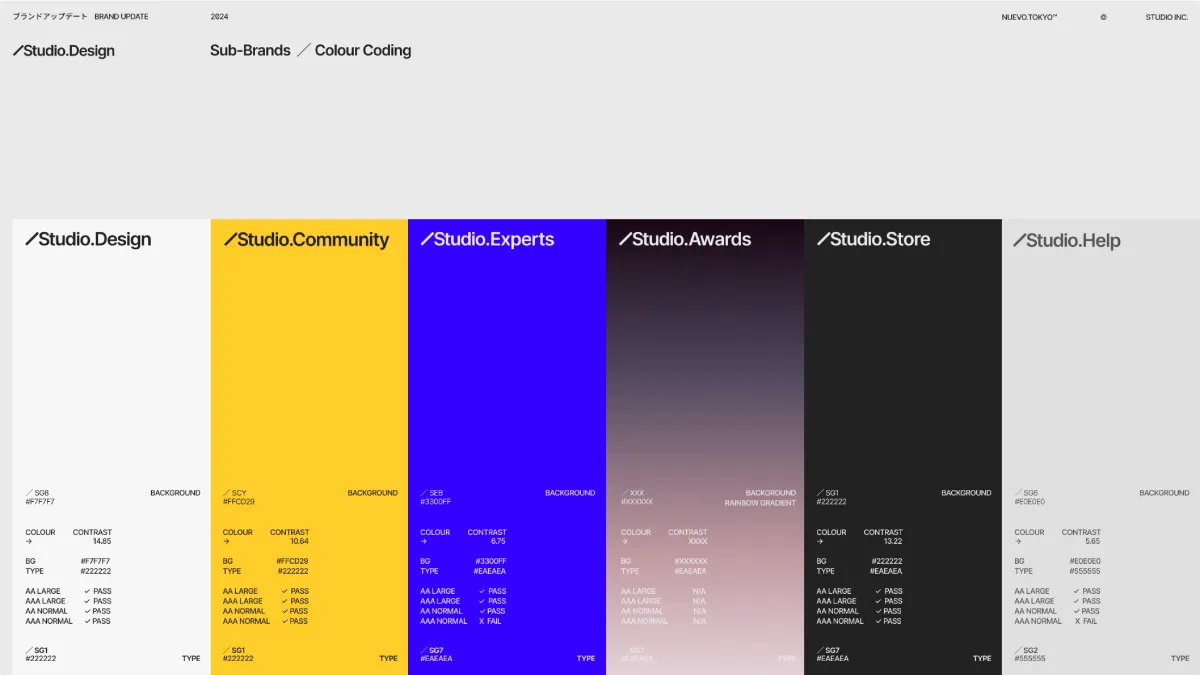Click the top-left /Studio.Design logo
The image size is (1200, 675).
point(64,51)
